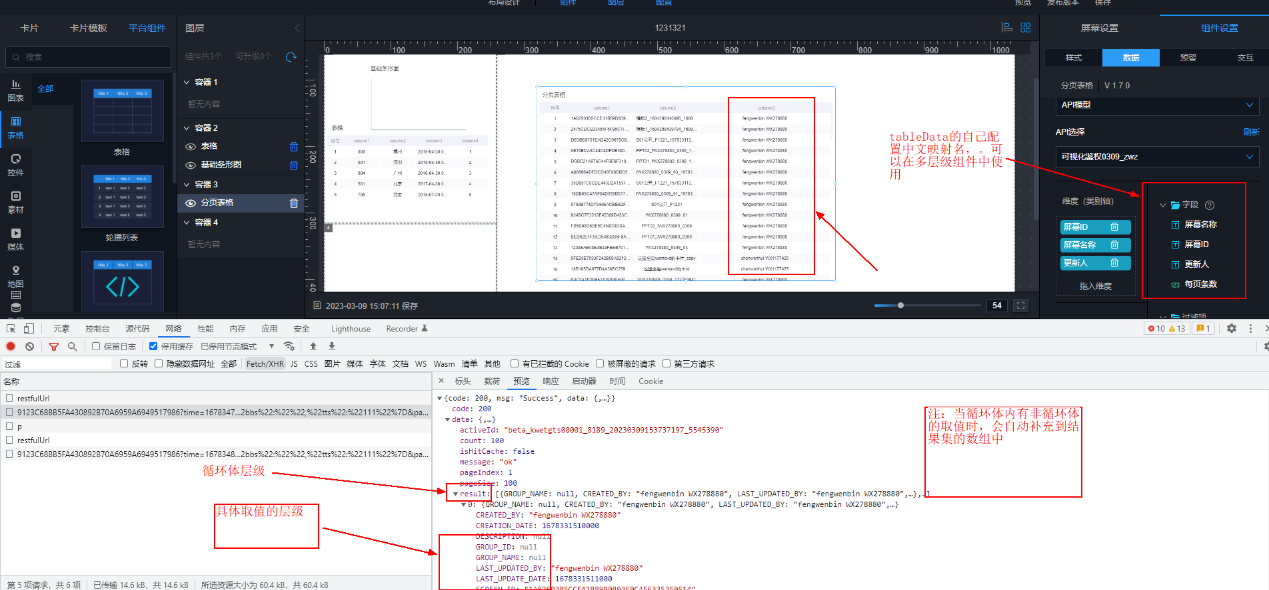Toggle DevTools device toolbar icon
Image resolution: width=1269 pixels, height=590 pixels.
point(30,328)
